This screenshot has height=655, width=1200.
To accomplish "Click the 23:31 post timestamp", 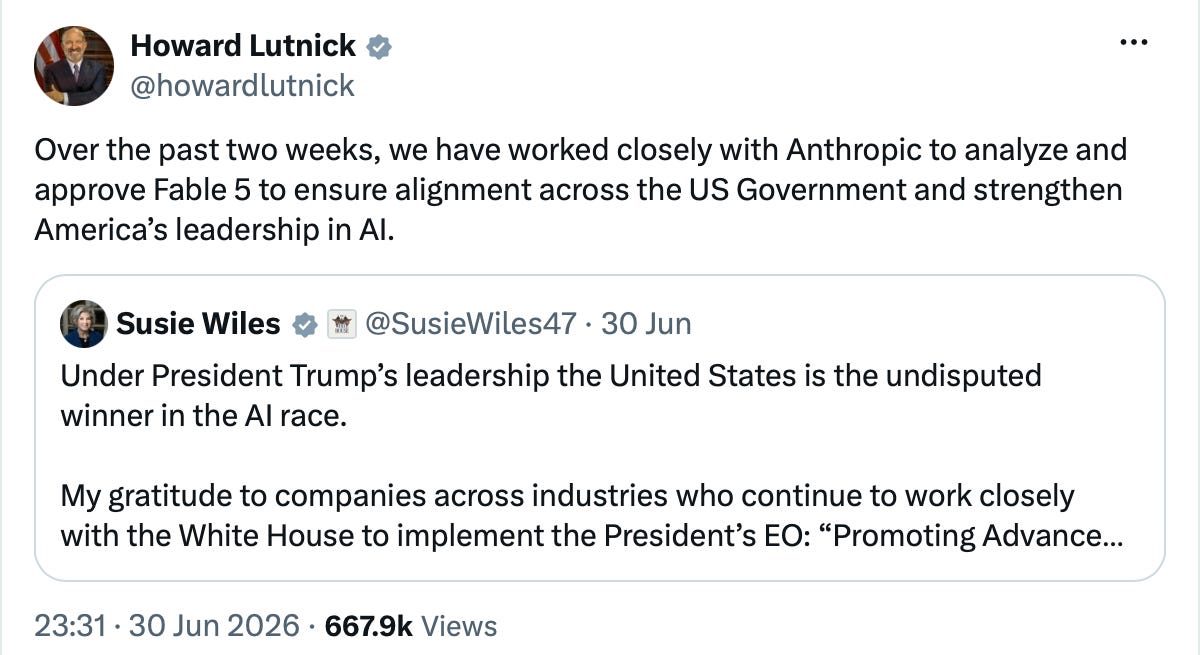I will click(69, 626).
